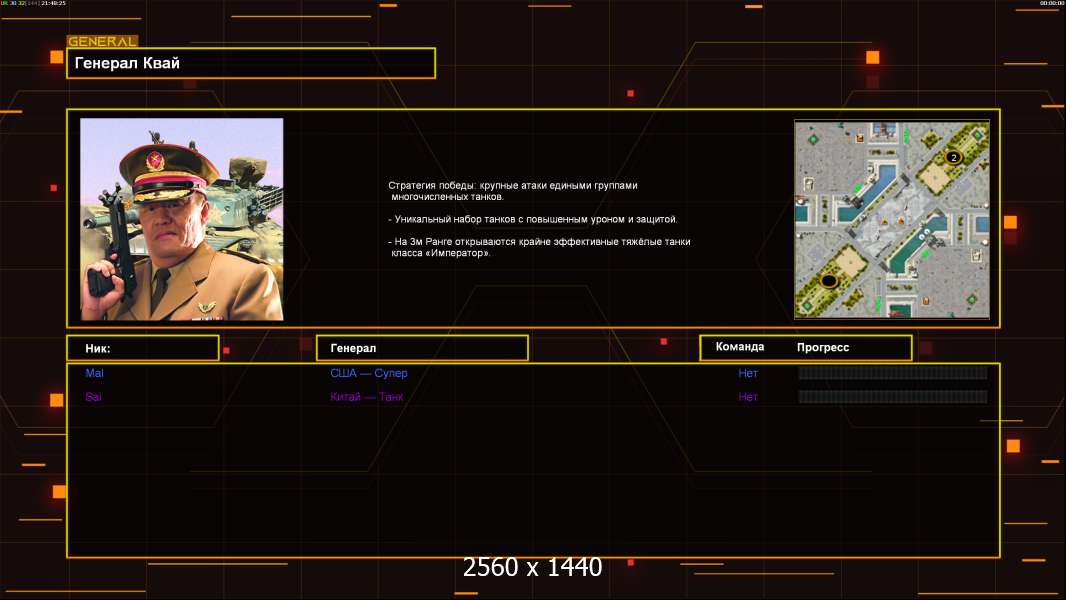Click the Ник: column header
This screenshot has height=600, width=1066.
point(142,348)
